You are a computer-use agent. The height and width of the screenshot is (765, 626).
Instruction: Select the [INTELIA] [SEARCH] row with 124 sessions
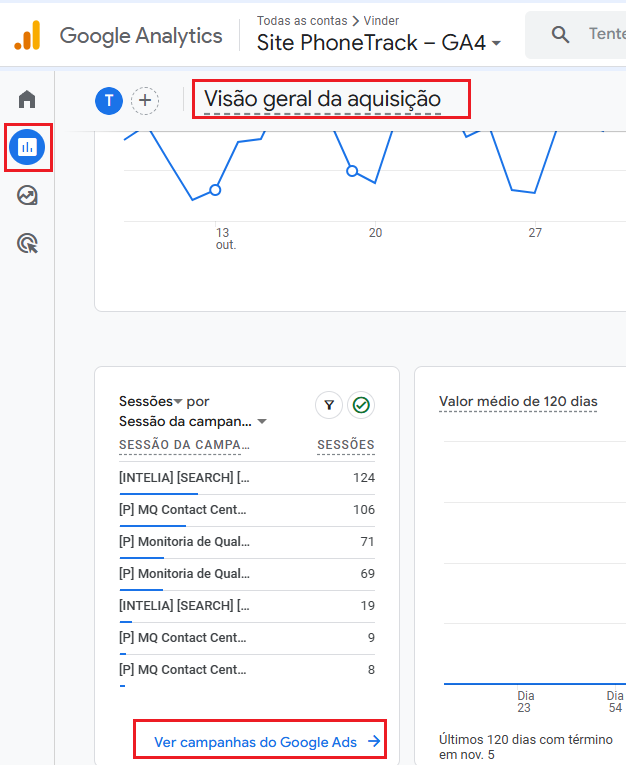click(x=247, y=478)
